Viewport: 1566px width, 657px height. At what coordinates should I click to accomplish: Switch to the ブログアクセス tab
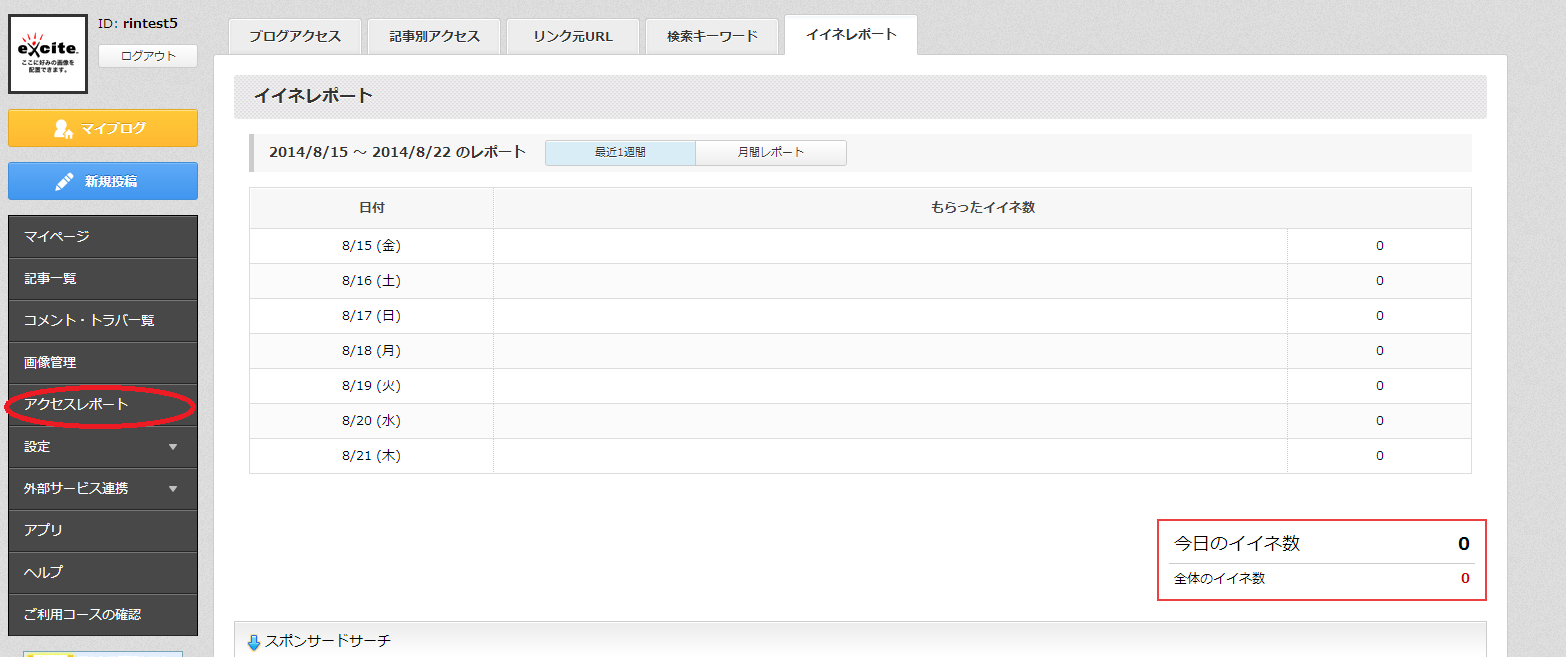coord(295,36)
